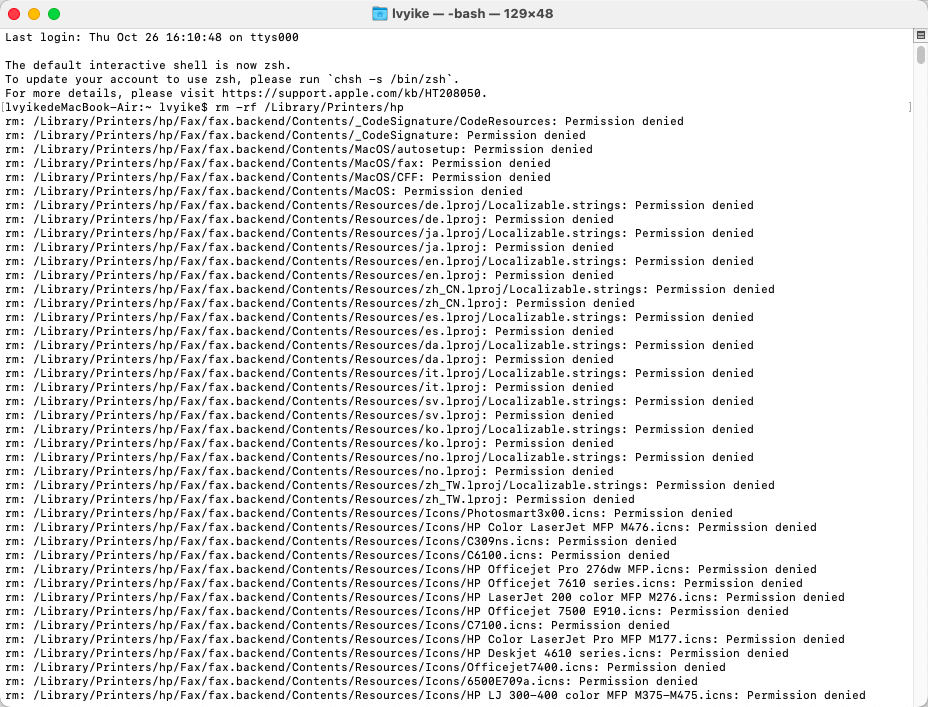Click the "HP Officejet 7610 series.icns" line

pyautogui.click(x=404, y=583)
